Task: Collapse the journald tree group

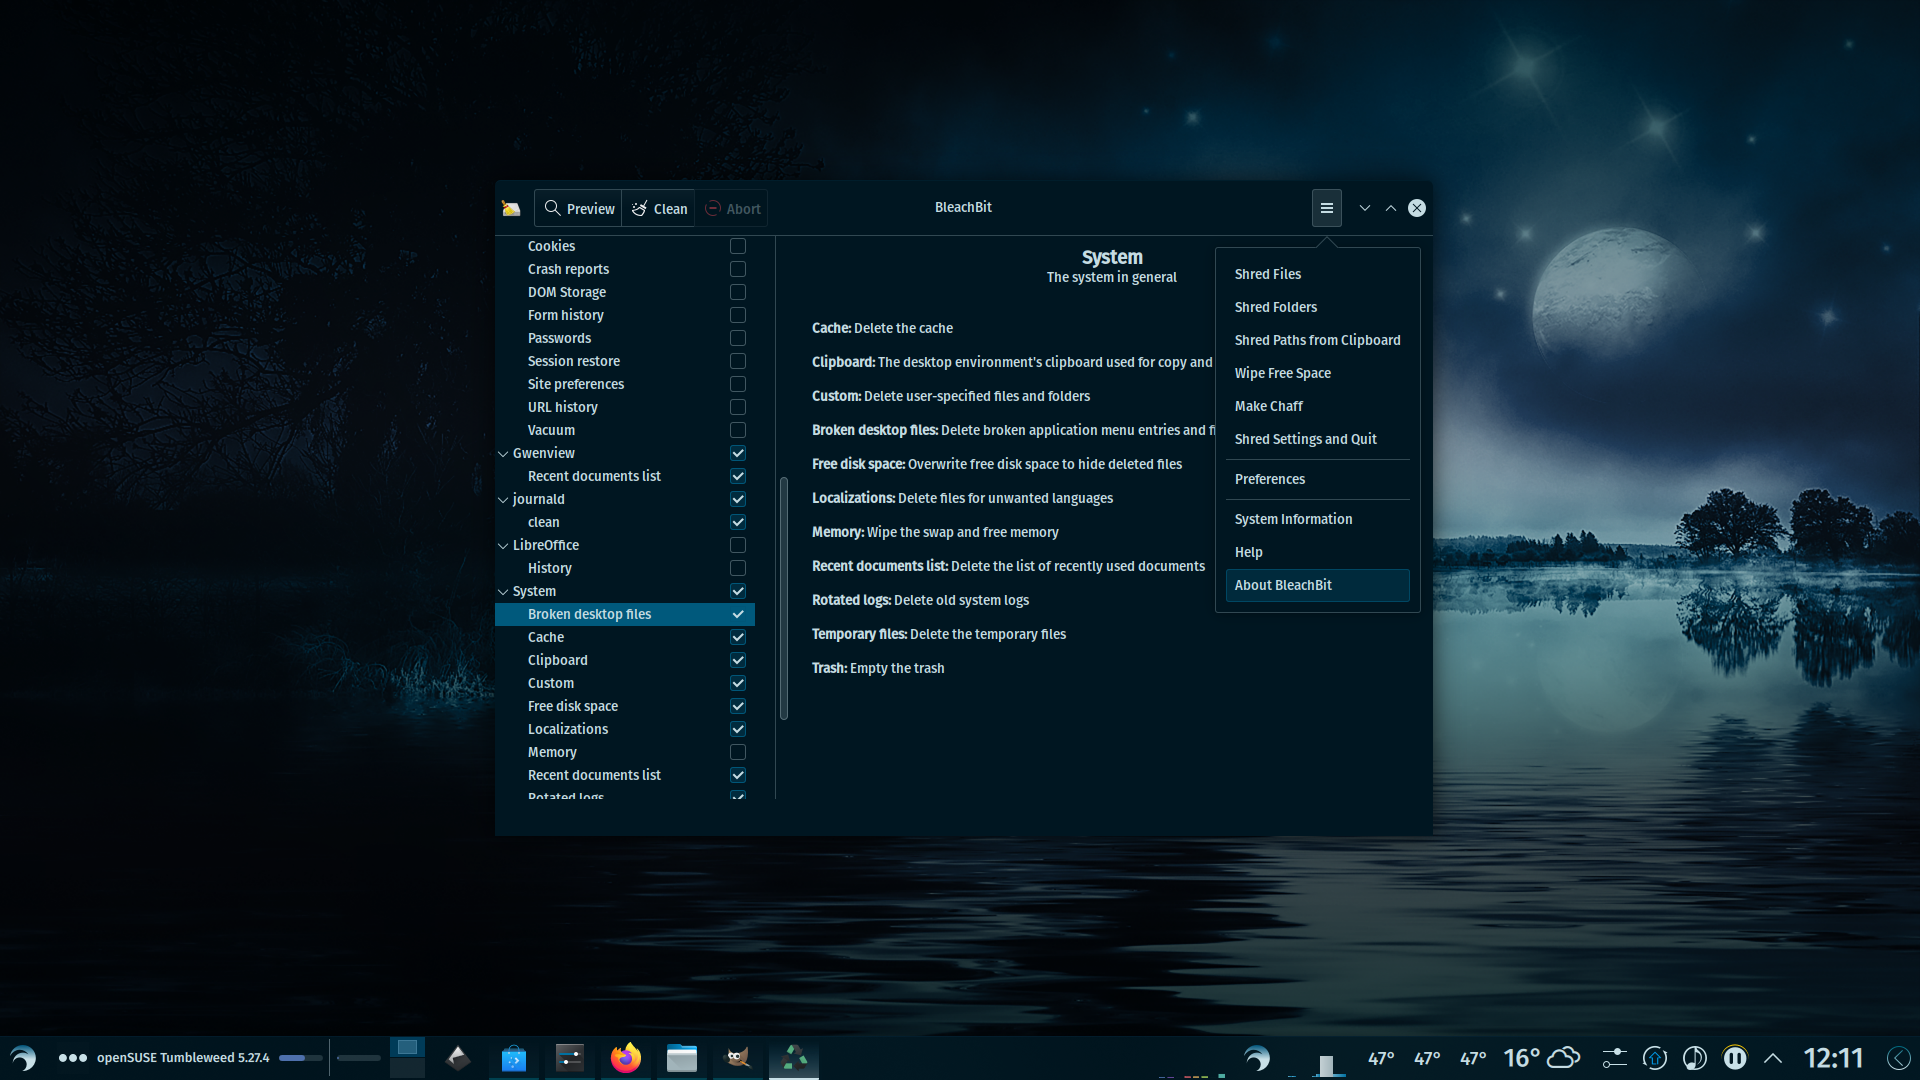Action: click(x=503, y=499)
